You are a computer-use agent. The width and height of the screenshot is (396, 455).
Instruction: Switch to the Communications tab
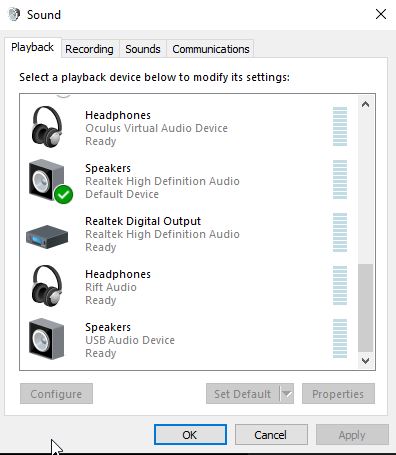click(211, 49)
